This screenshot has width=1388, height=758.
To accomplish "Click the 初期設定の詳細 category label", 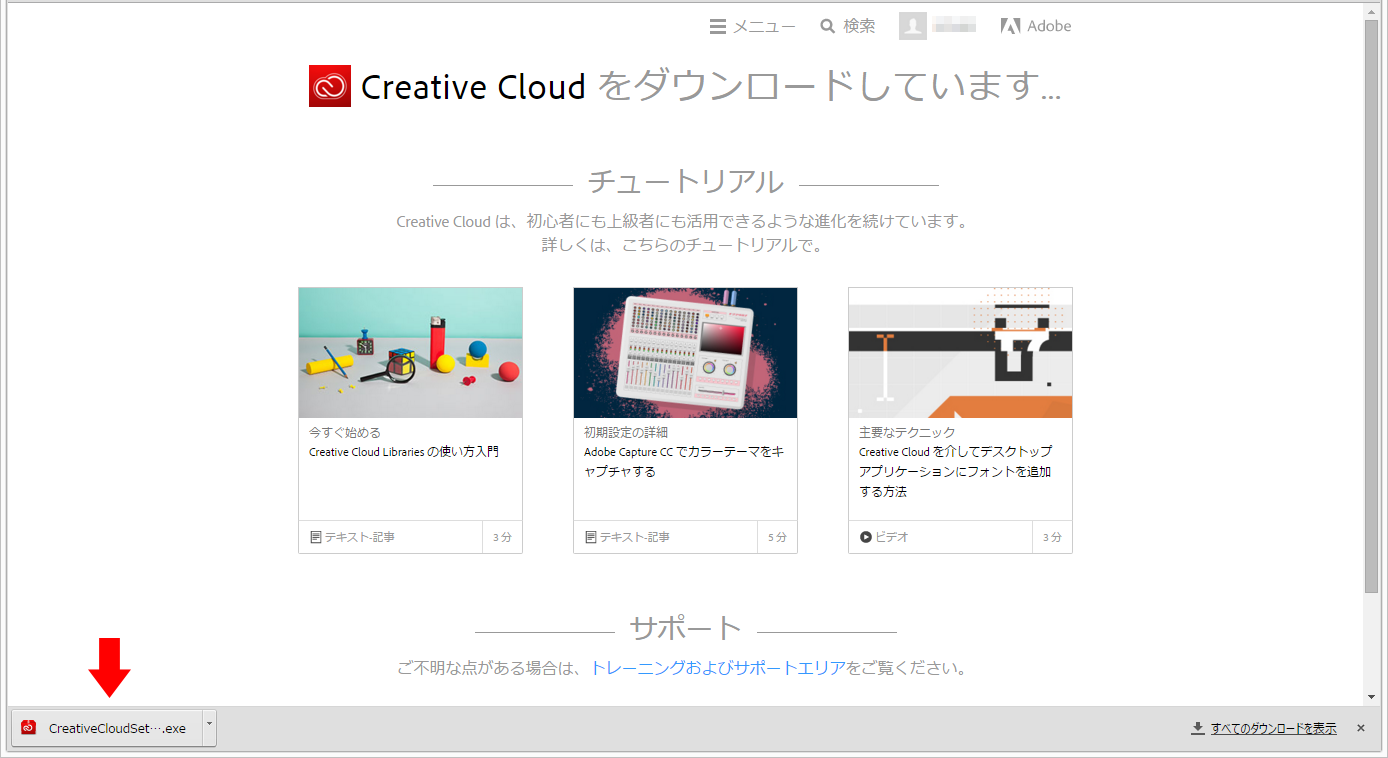I will click(x=626, y=432).
